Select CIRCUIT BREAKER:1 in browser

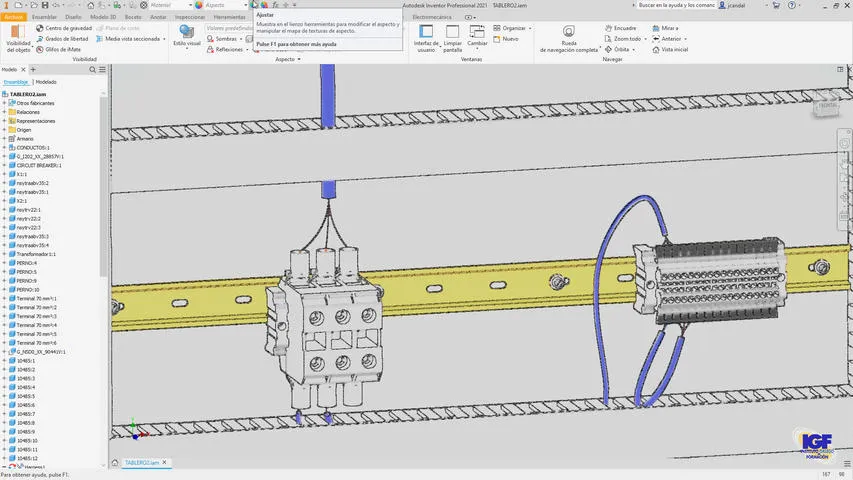click(39, 165)
